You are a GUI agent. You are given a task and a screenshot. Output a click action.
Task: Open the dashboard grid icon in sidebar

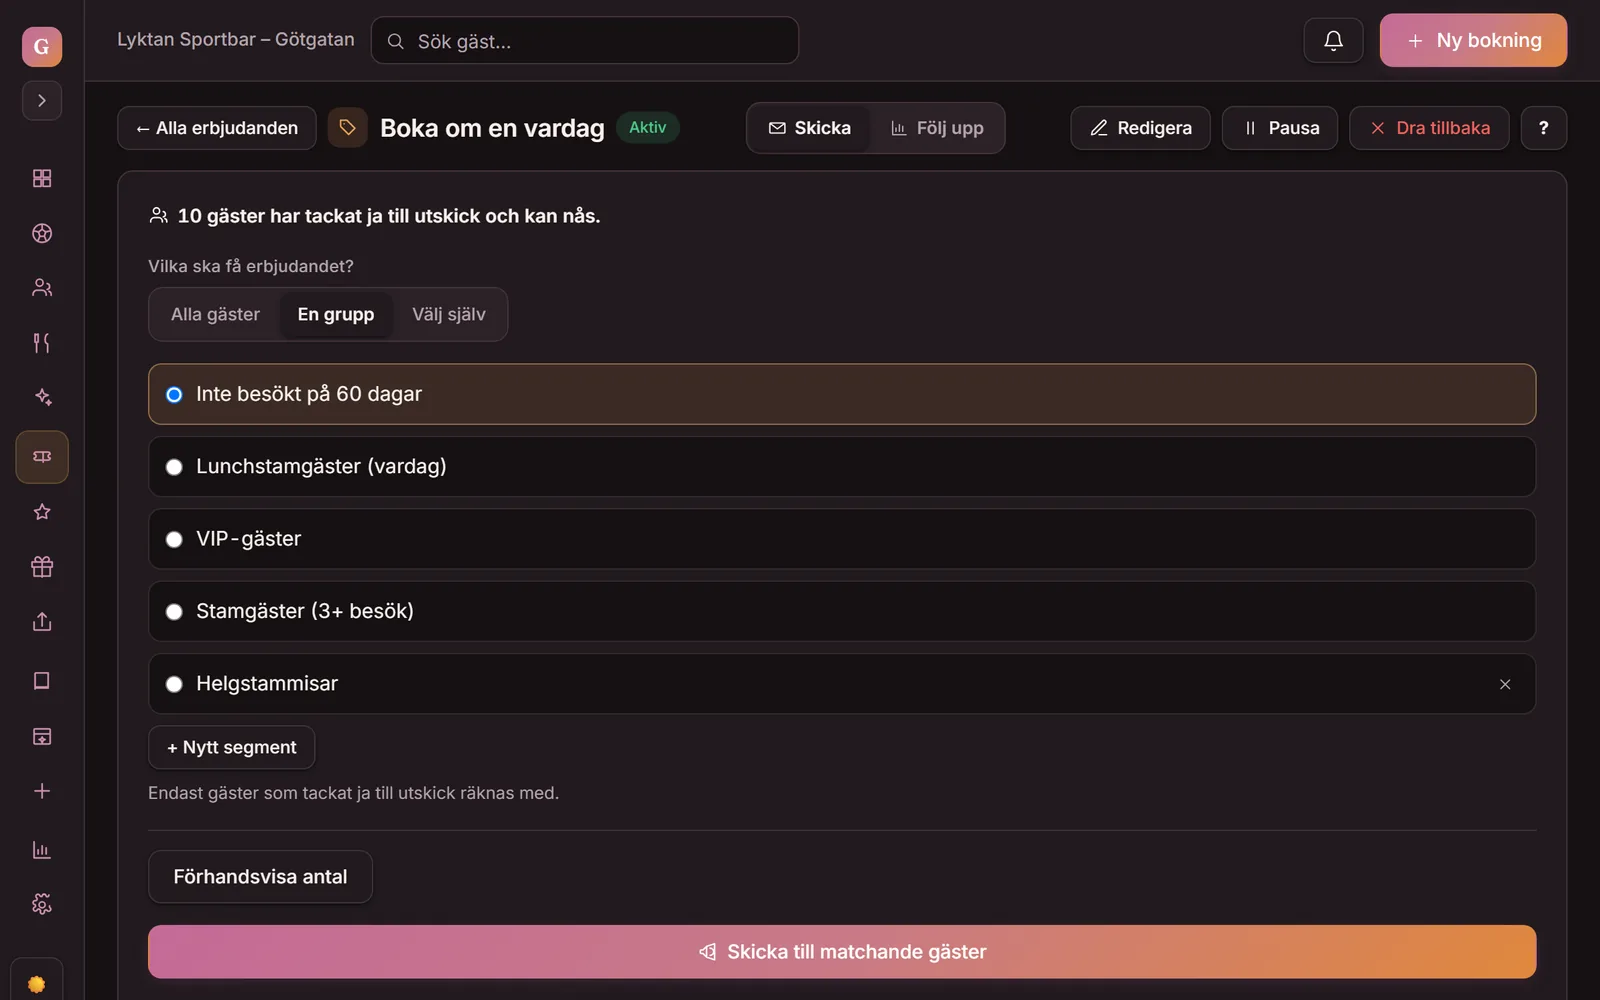pyautogui.click(x=42, y=178)
